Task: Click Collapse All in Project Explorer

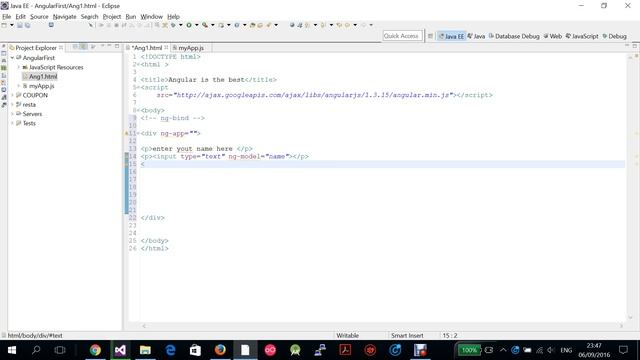Action: click(x=76, y=47)
